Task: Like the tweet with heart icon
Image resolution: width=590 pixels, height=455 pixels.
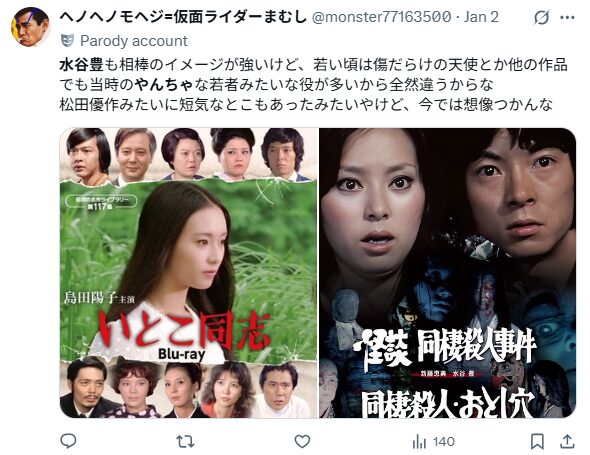Action: (x=302, y=441)
